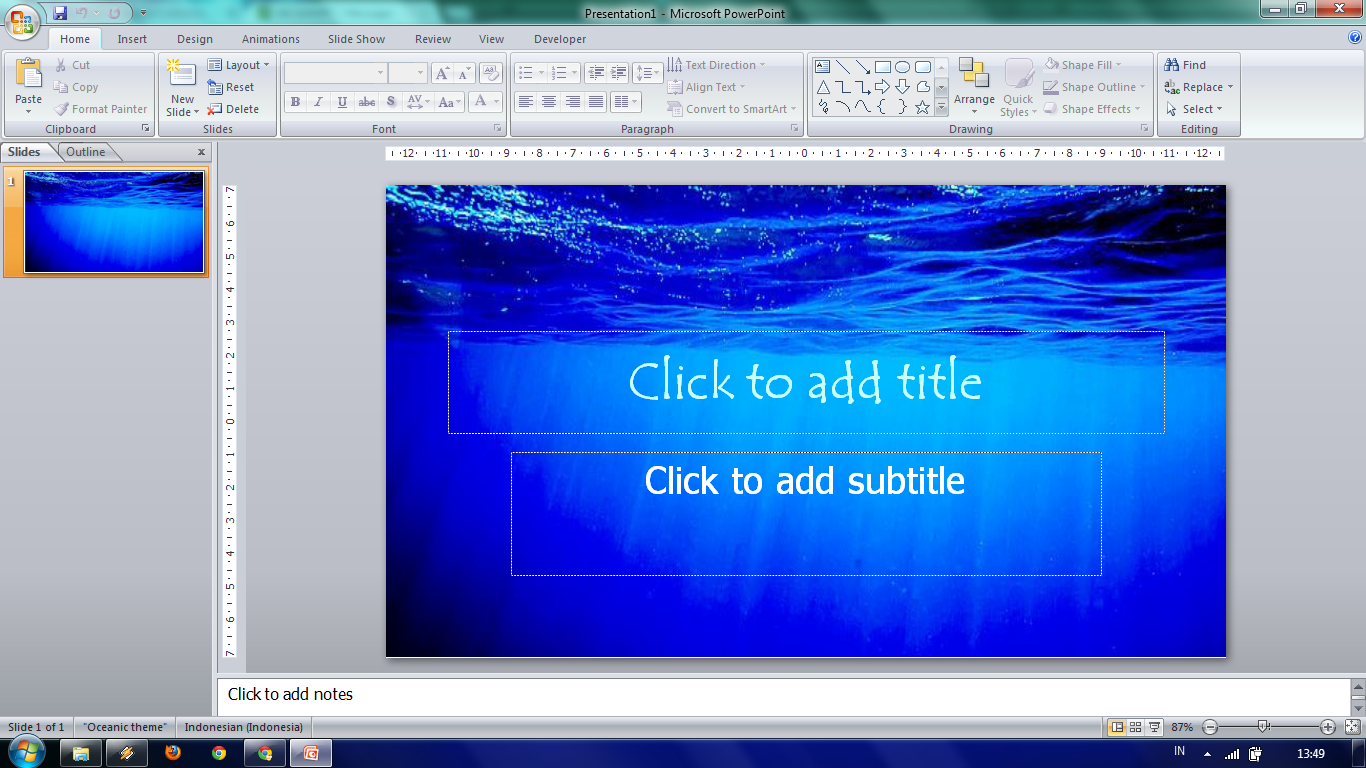Open the Layout dropdown
The image size is (1366, 768).
point(239,64)
